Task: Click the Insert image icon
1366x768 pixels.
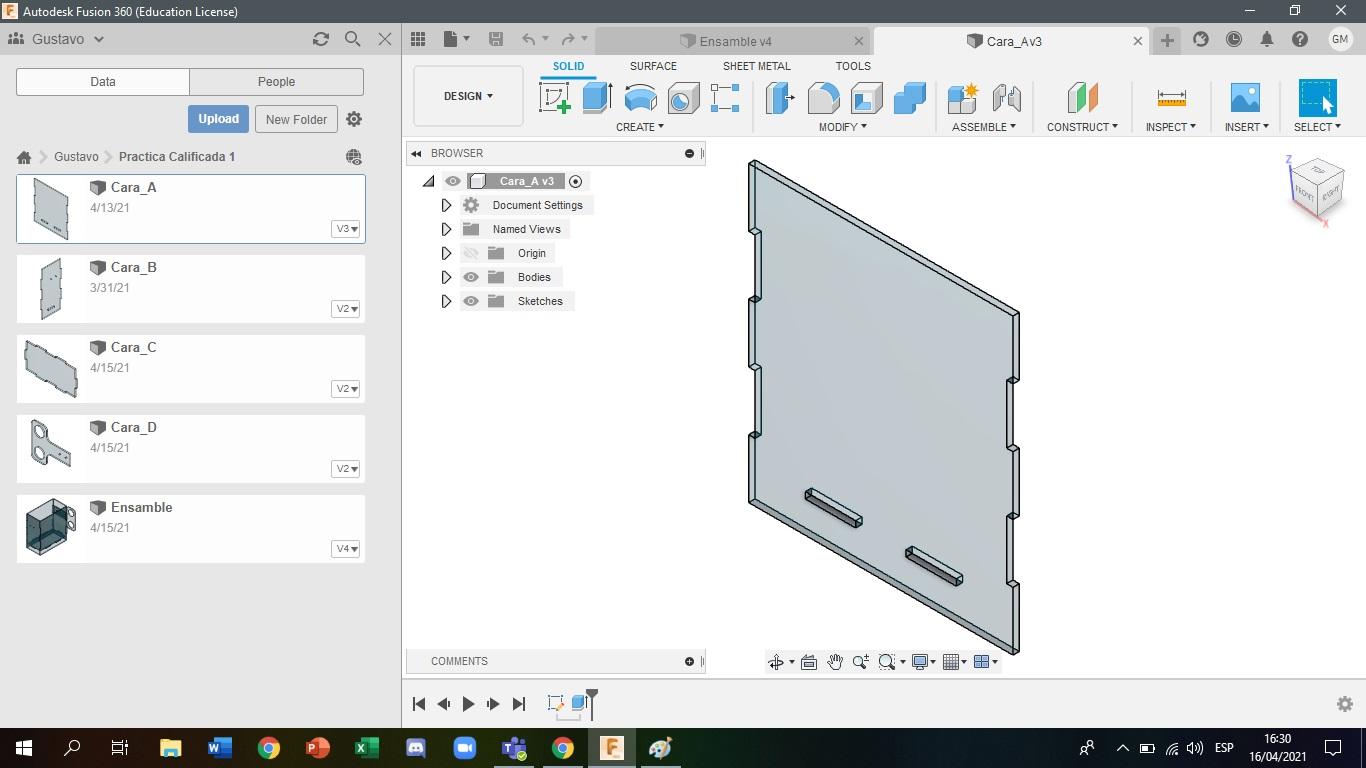Action: click(1245, 98)
